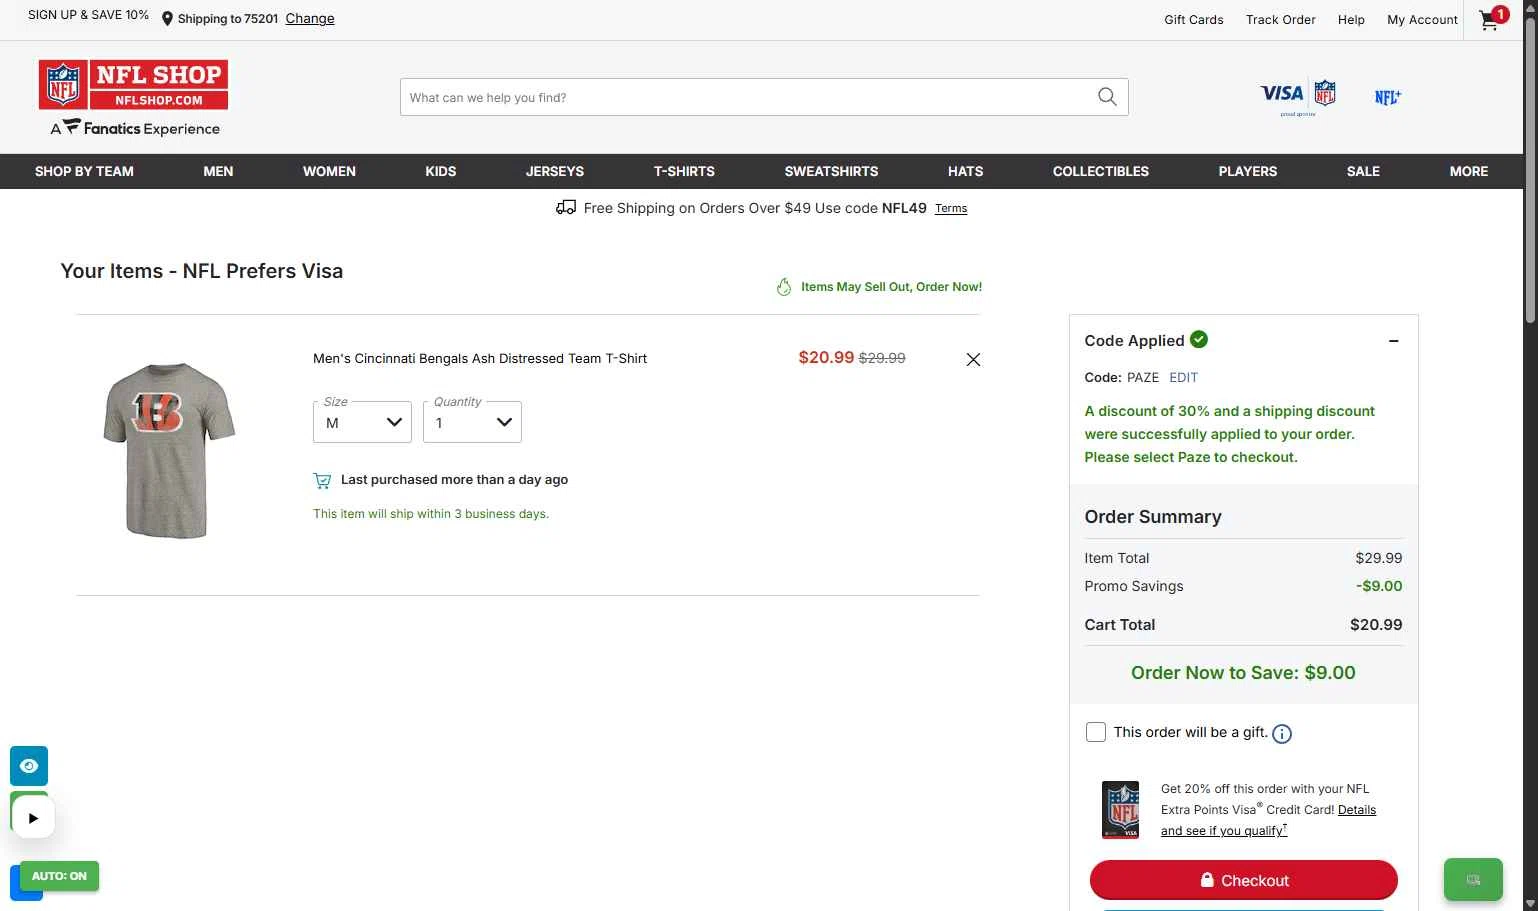Image resolution: width=1538 pixels, height=911 pixels.
Task: Open Gift Cards page
Action: coord(1194,19)
